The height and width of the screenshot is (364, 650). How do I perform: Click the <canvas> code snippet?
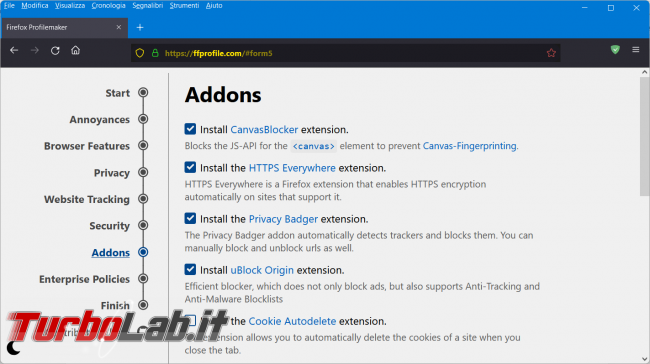pyautogui.click(x=313, y=146)
